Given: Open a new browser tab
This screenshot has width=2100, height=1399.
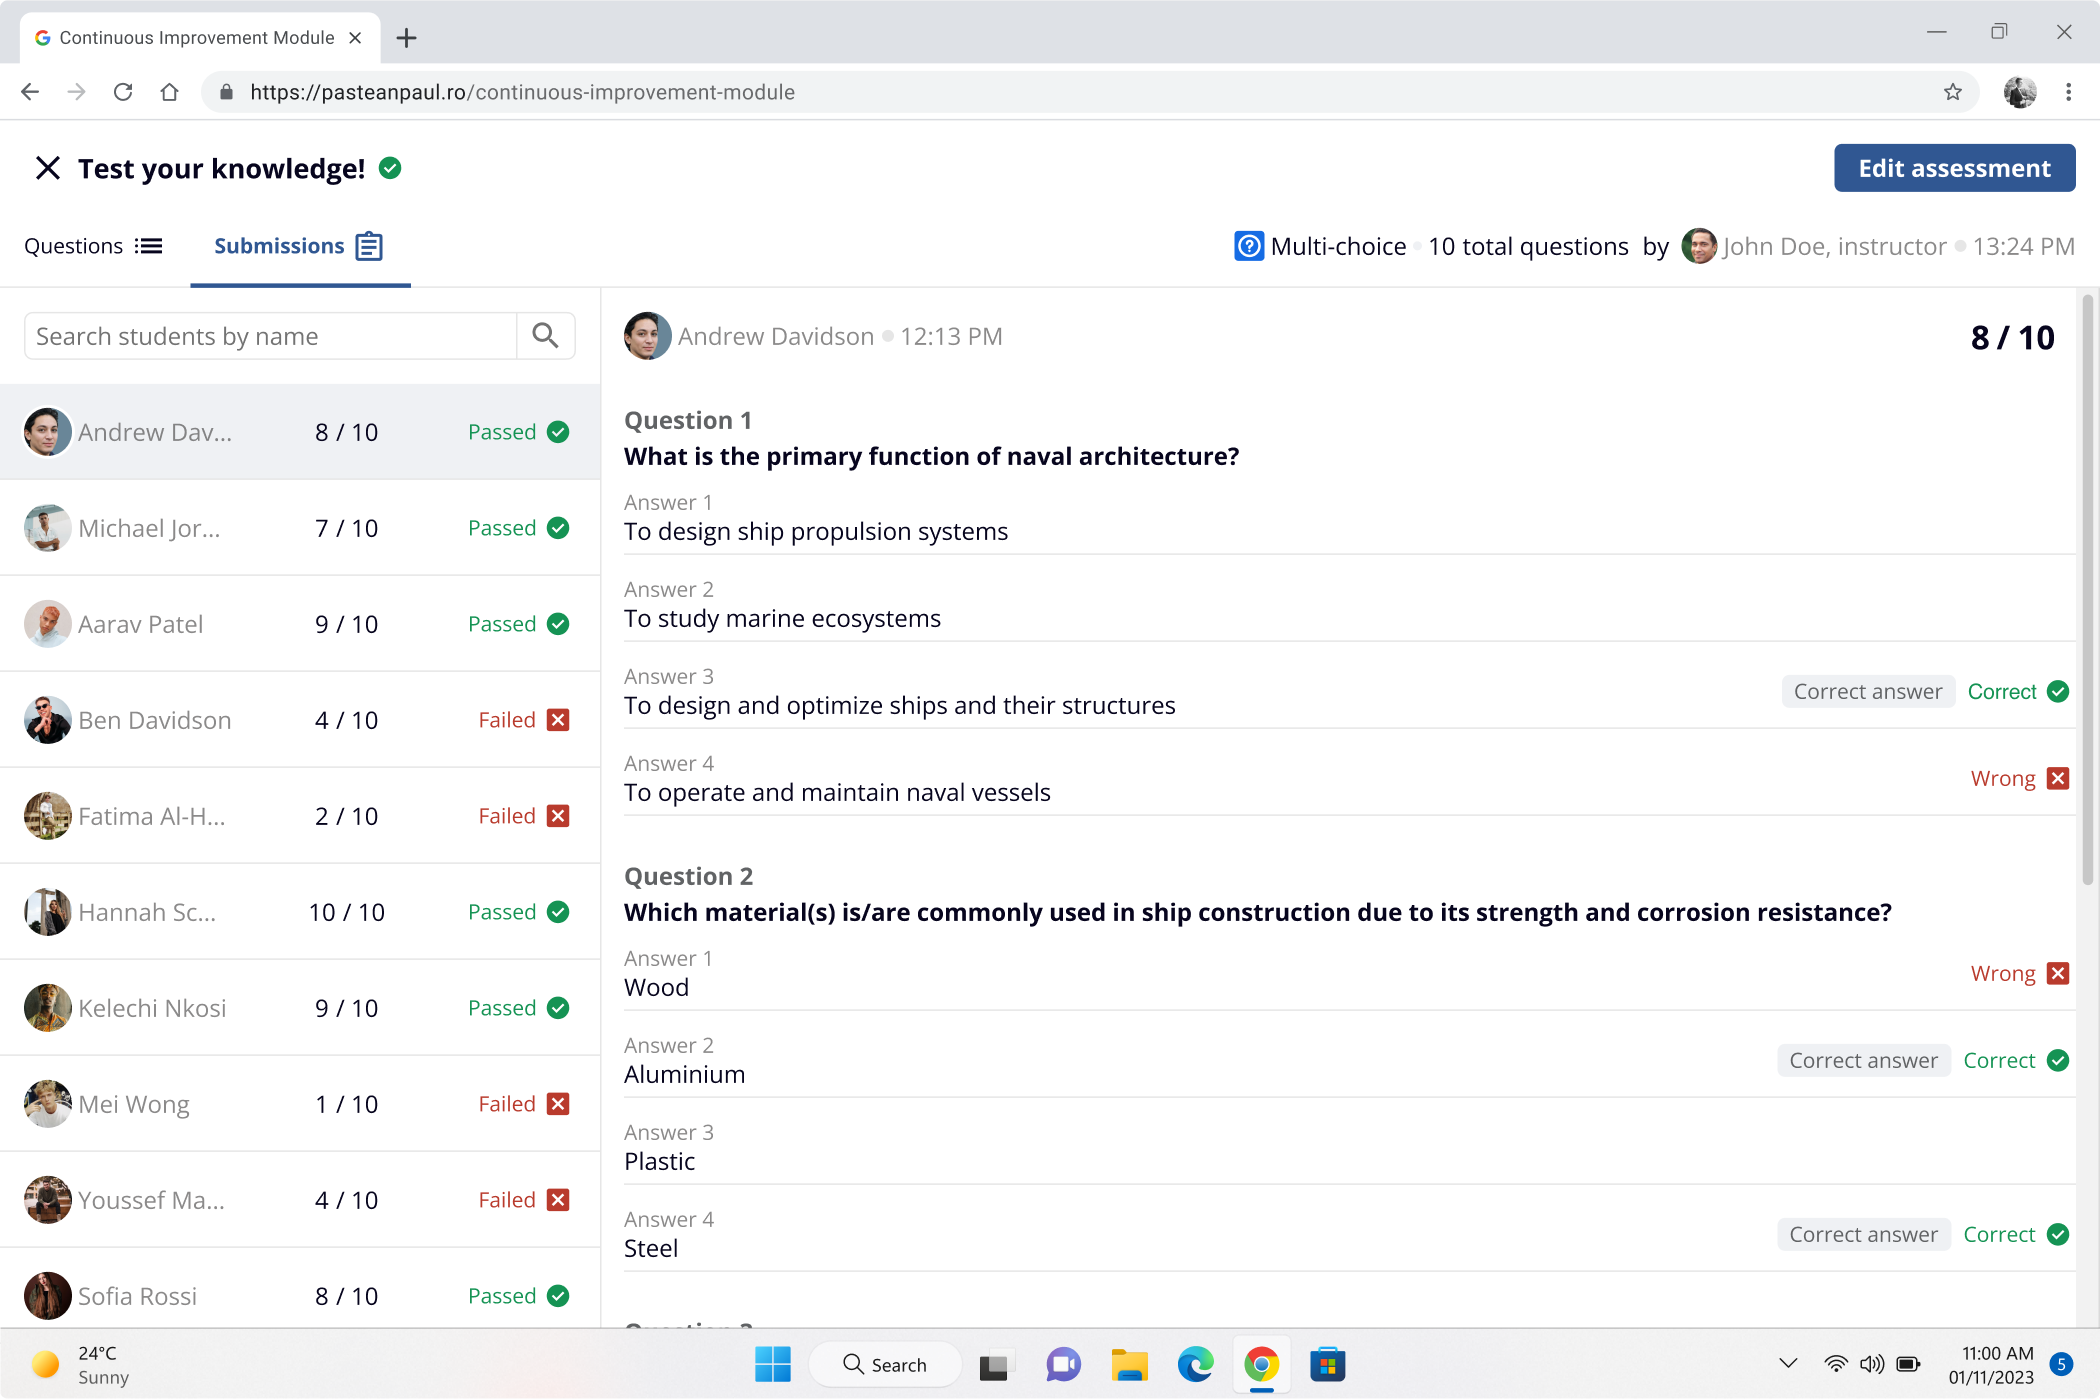Looking at the screenshot, I should tap(406, 38).
